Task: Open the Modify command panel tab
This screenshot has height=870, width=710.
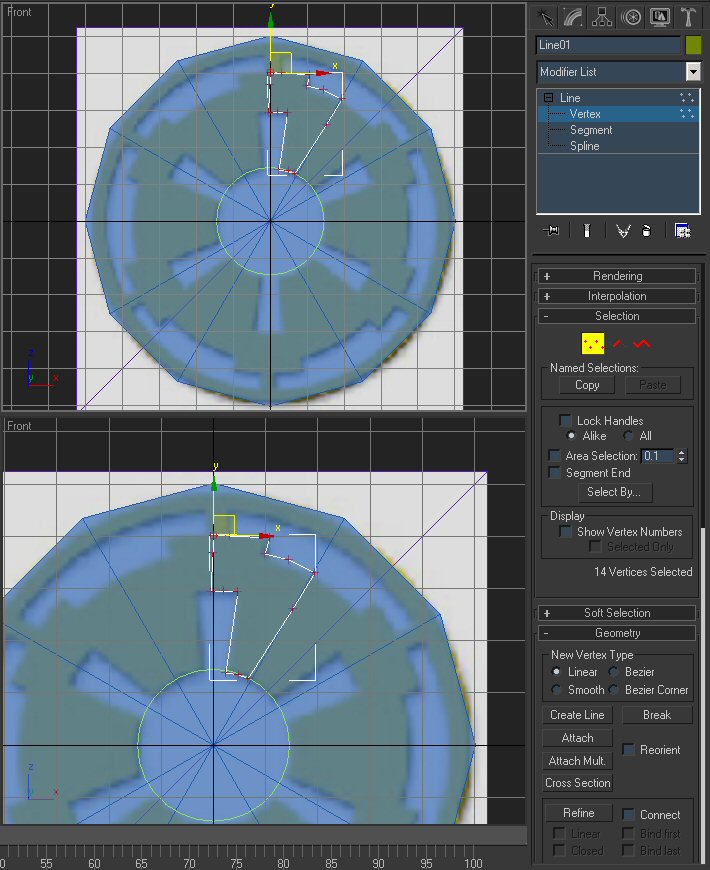Action: (573, 17)
